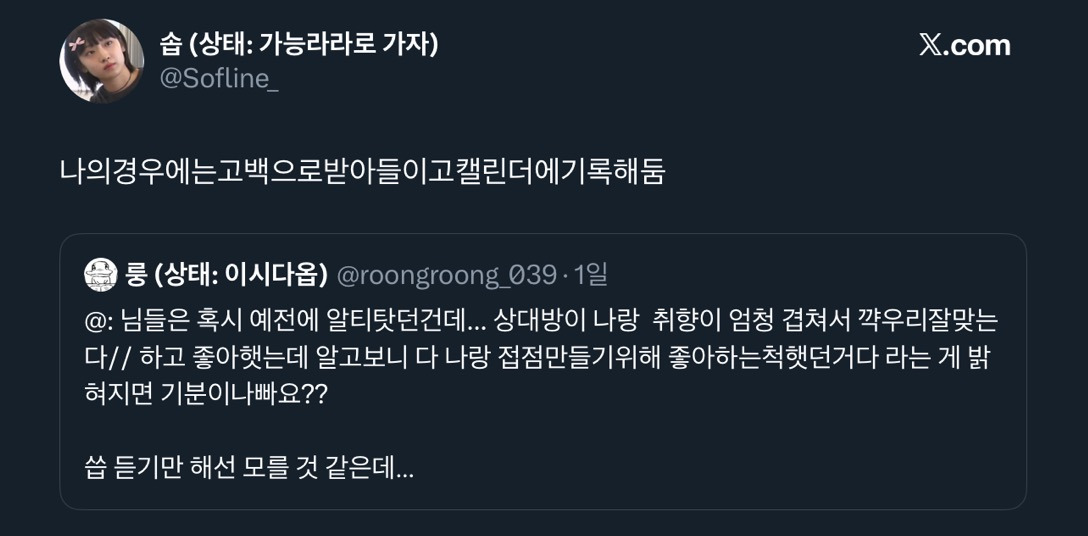Click the quoted line starting "@: 님들은 혹시"
This screenshot has width=1088, height=536.
[x=541, y=319]
